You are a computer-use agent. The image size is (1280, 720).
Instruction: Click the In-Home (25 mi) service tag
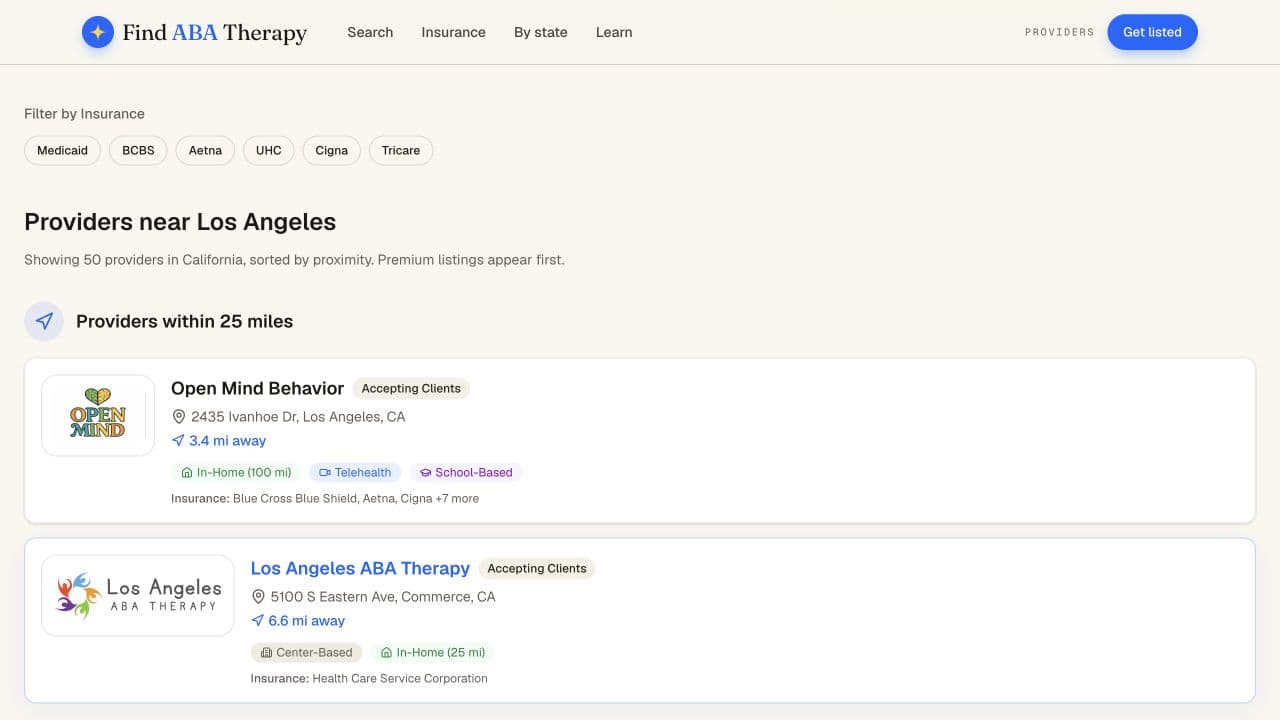tap(433, 652)
